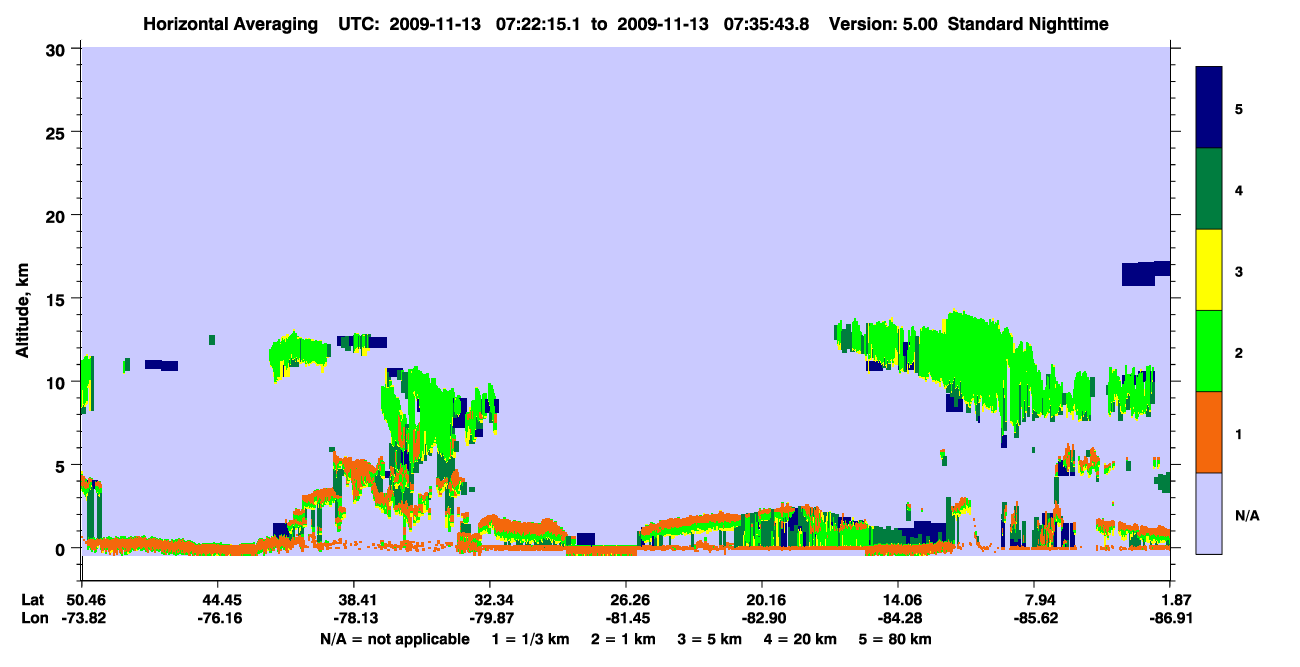Click legend text '1 = 1/3 km'
Image resolution: width=1300 pixels, height=667 pixels.
tap(532, 639)
